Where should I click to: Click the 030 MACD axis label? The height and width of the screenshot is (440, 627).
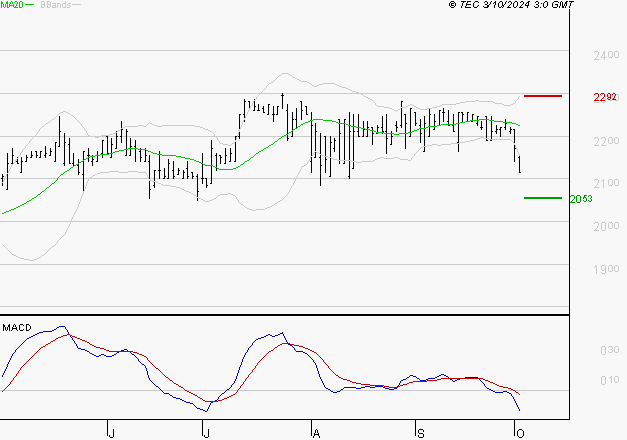click(x=609, y=350)
